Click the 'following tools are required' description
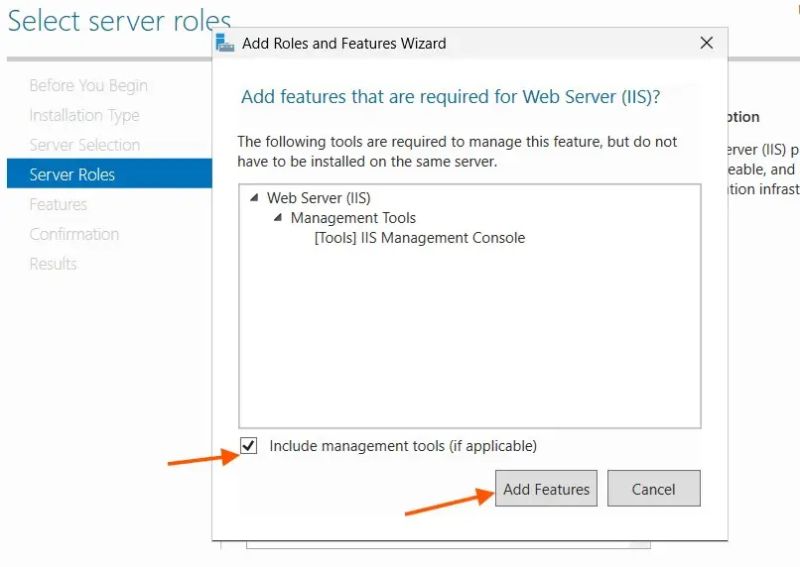This screenshot has width=800, height=567. point(457,152)
